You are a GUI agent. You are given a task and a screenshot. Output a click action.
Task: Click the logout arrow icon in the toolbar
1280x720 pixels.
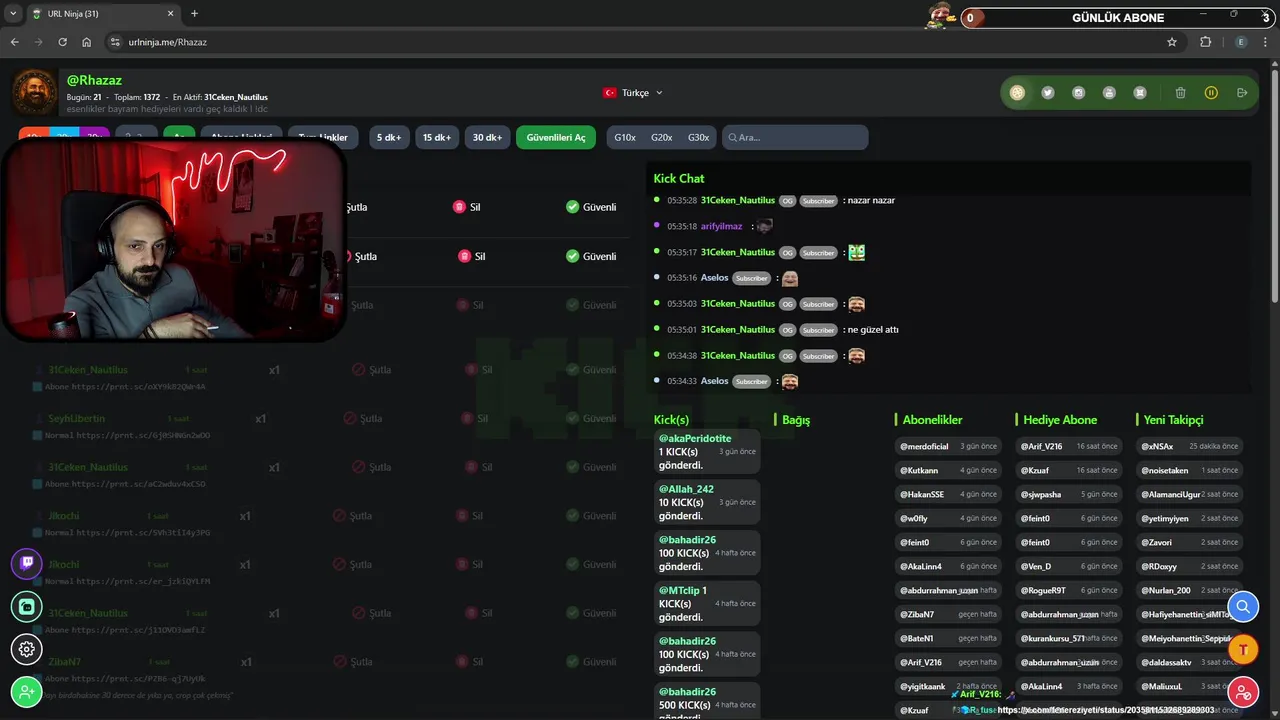pos(1242,93)
